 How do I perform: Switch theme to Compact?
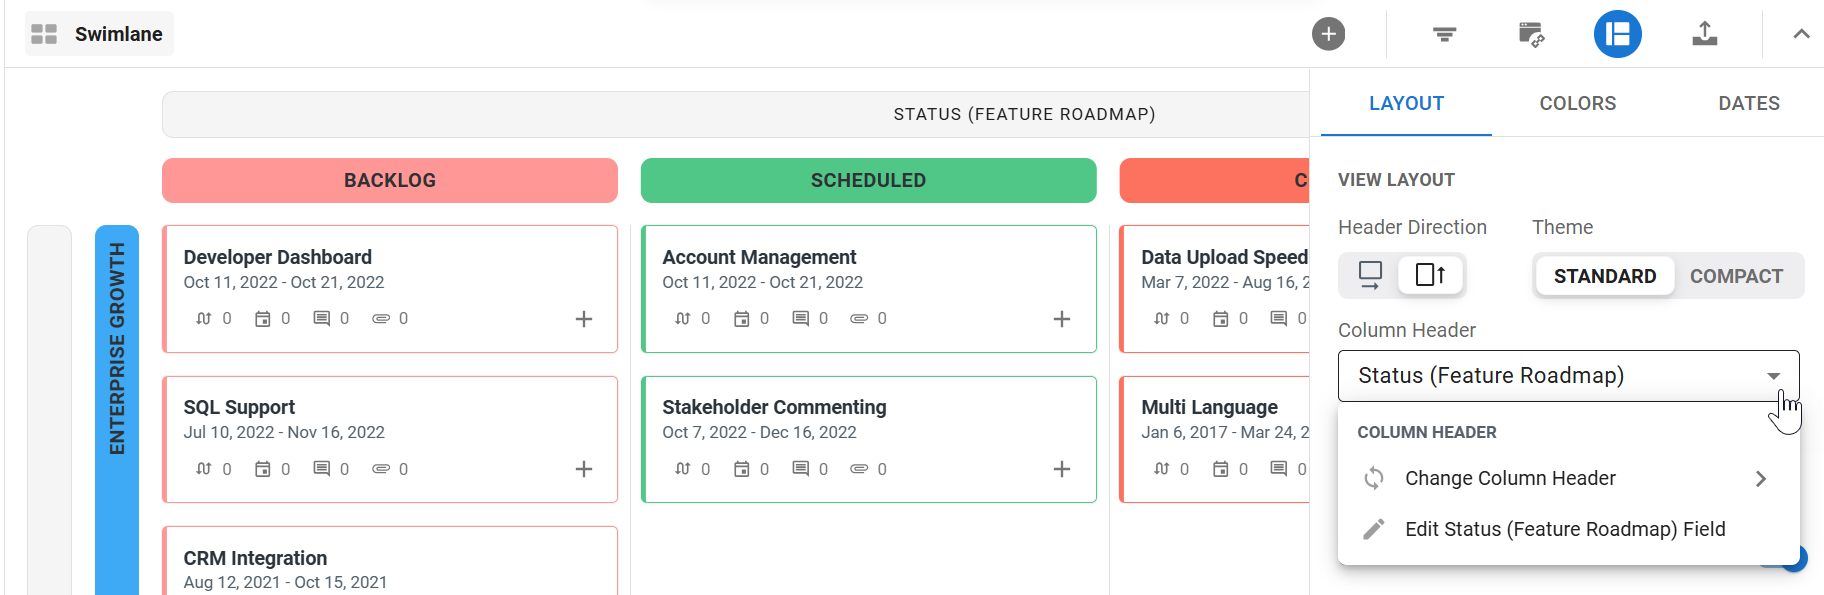click(x=1736, y=276)
